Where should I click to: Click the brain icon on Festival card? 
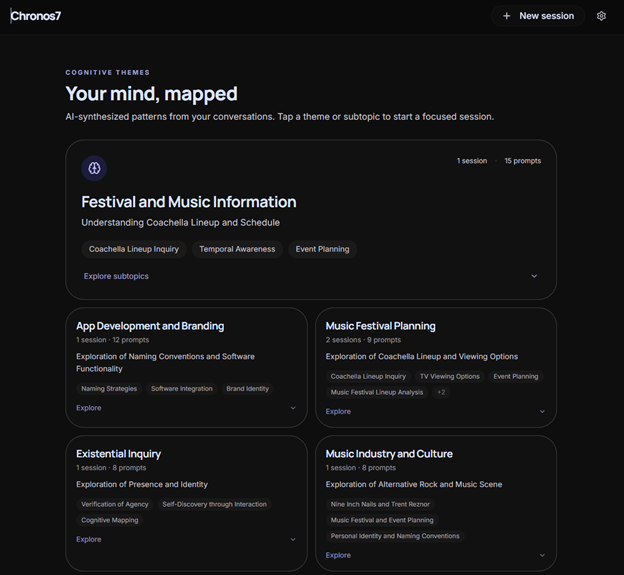pos(94,168)
